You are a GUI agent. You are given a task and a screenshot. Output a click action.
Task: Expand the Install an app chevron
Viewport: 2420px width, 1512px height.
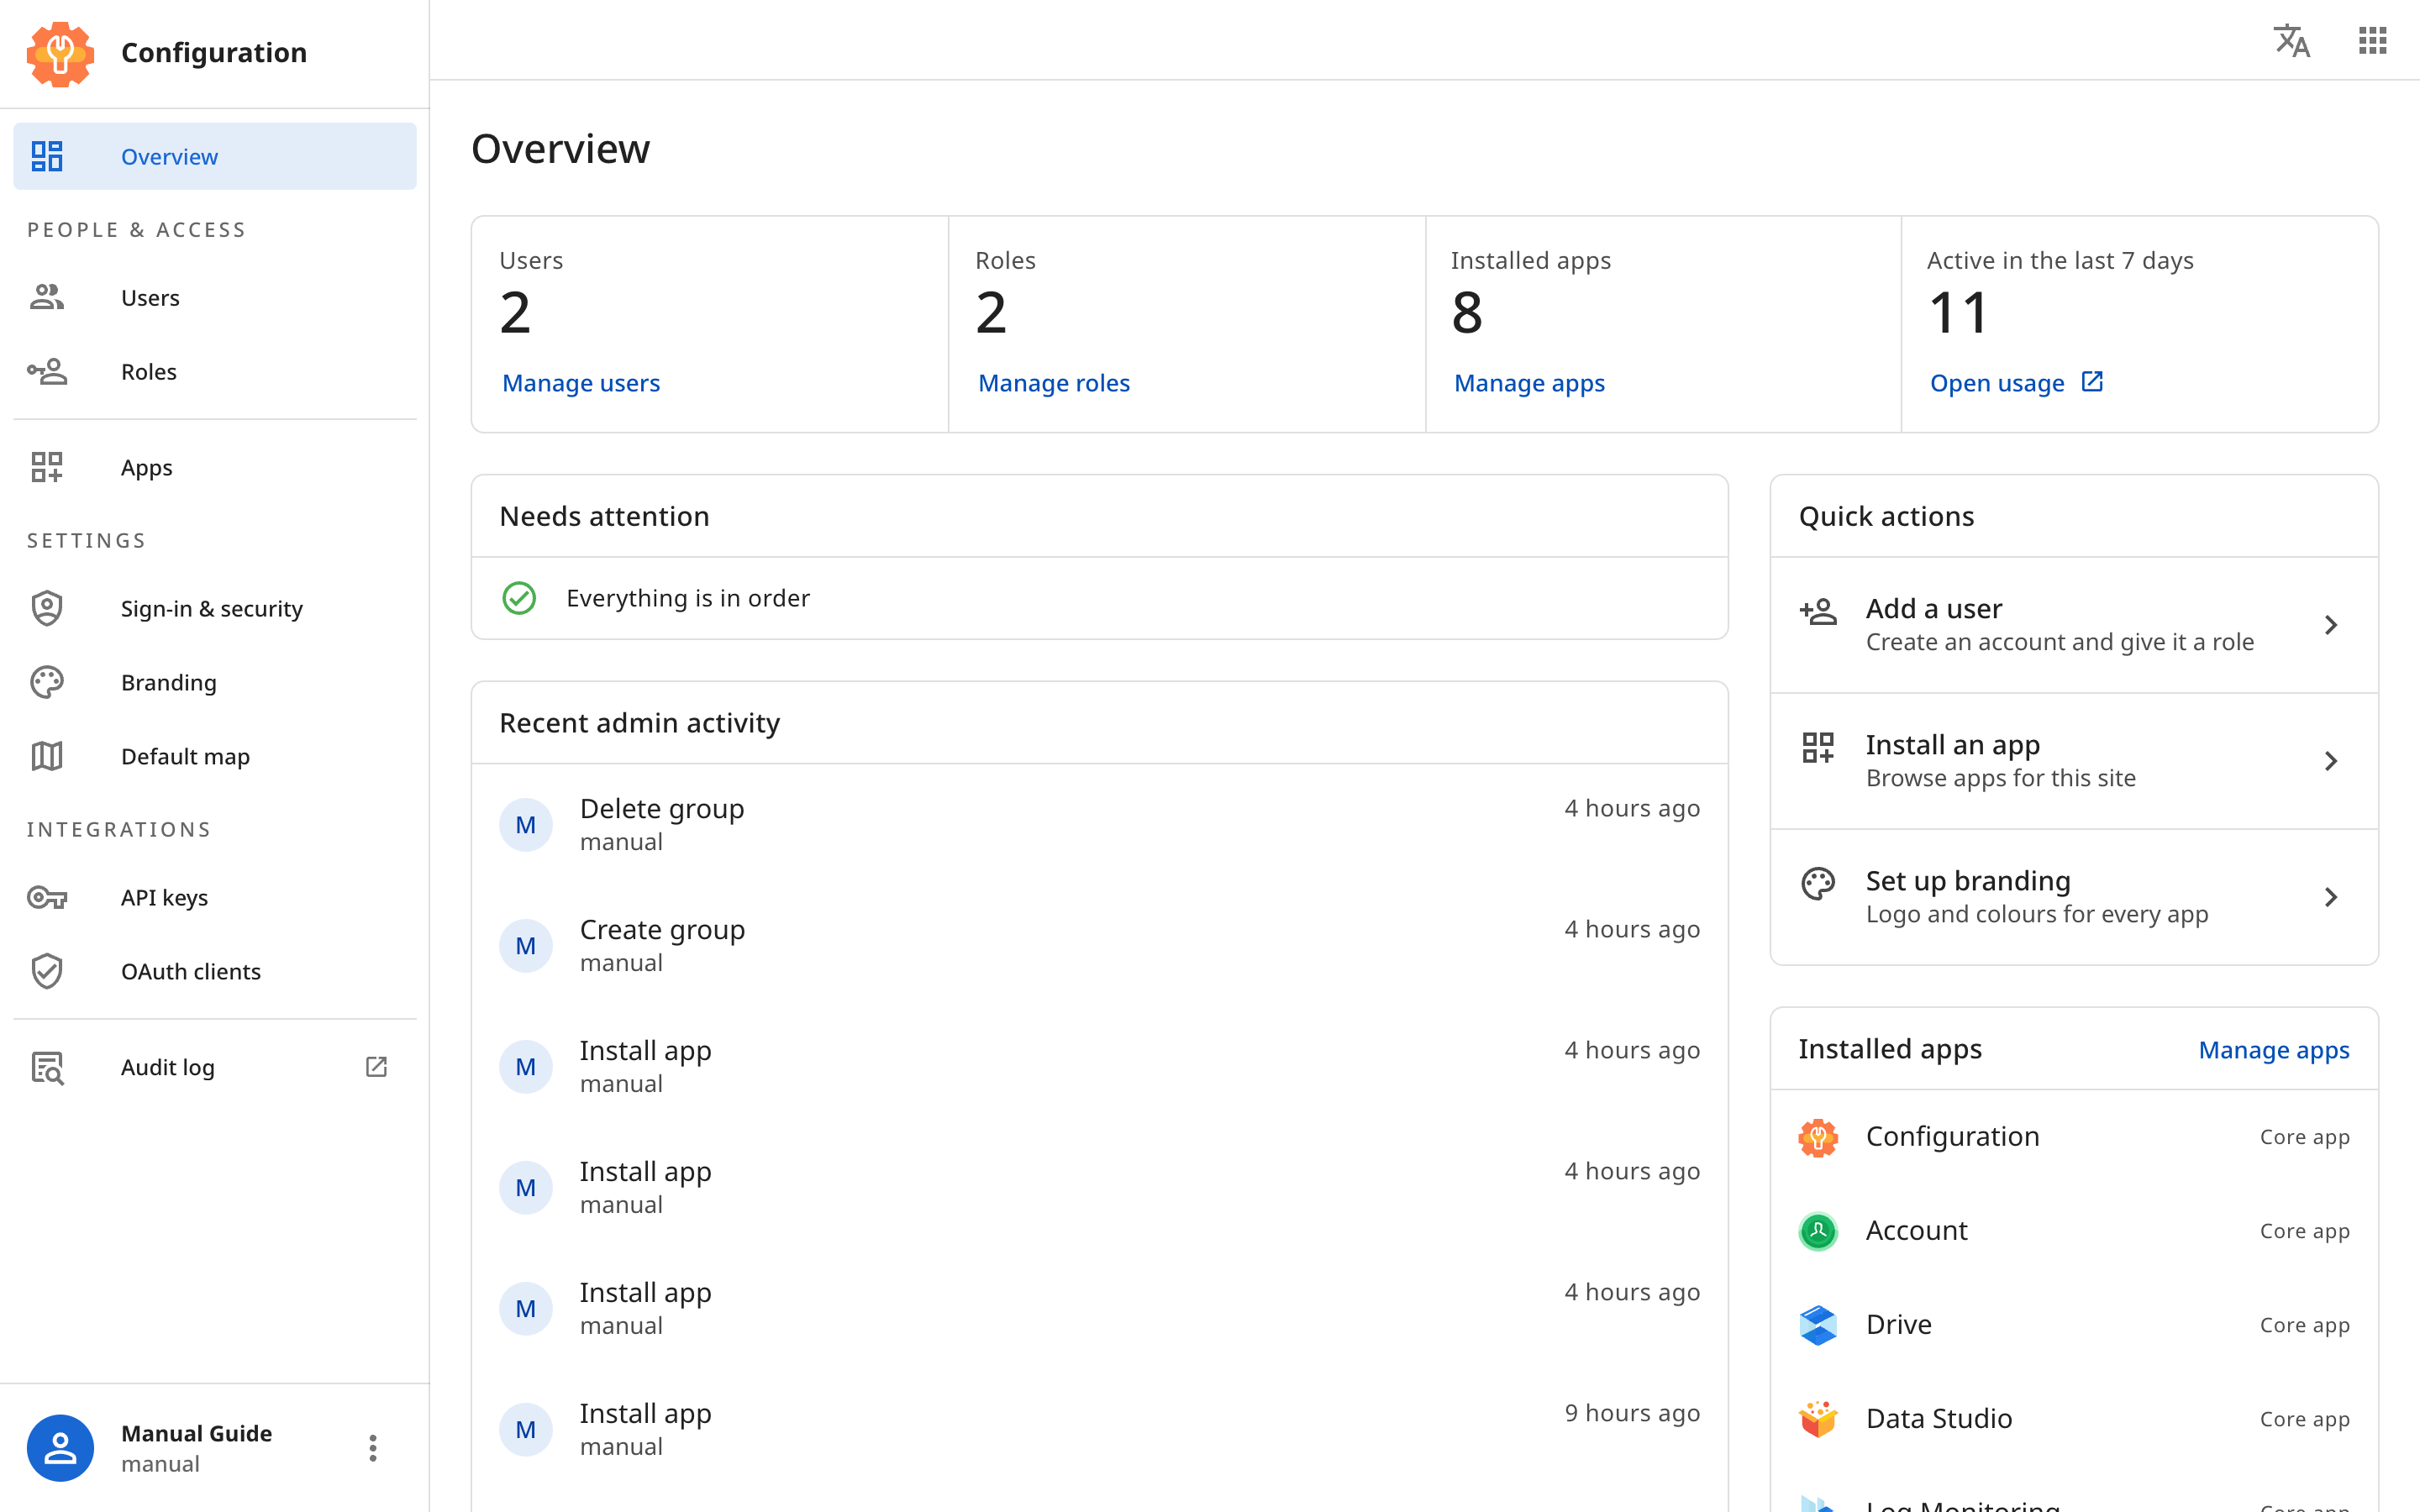[x=2331, y=761]
